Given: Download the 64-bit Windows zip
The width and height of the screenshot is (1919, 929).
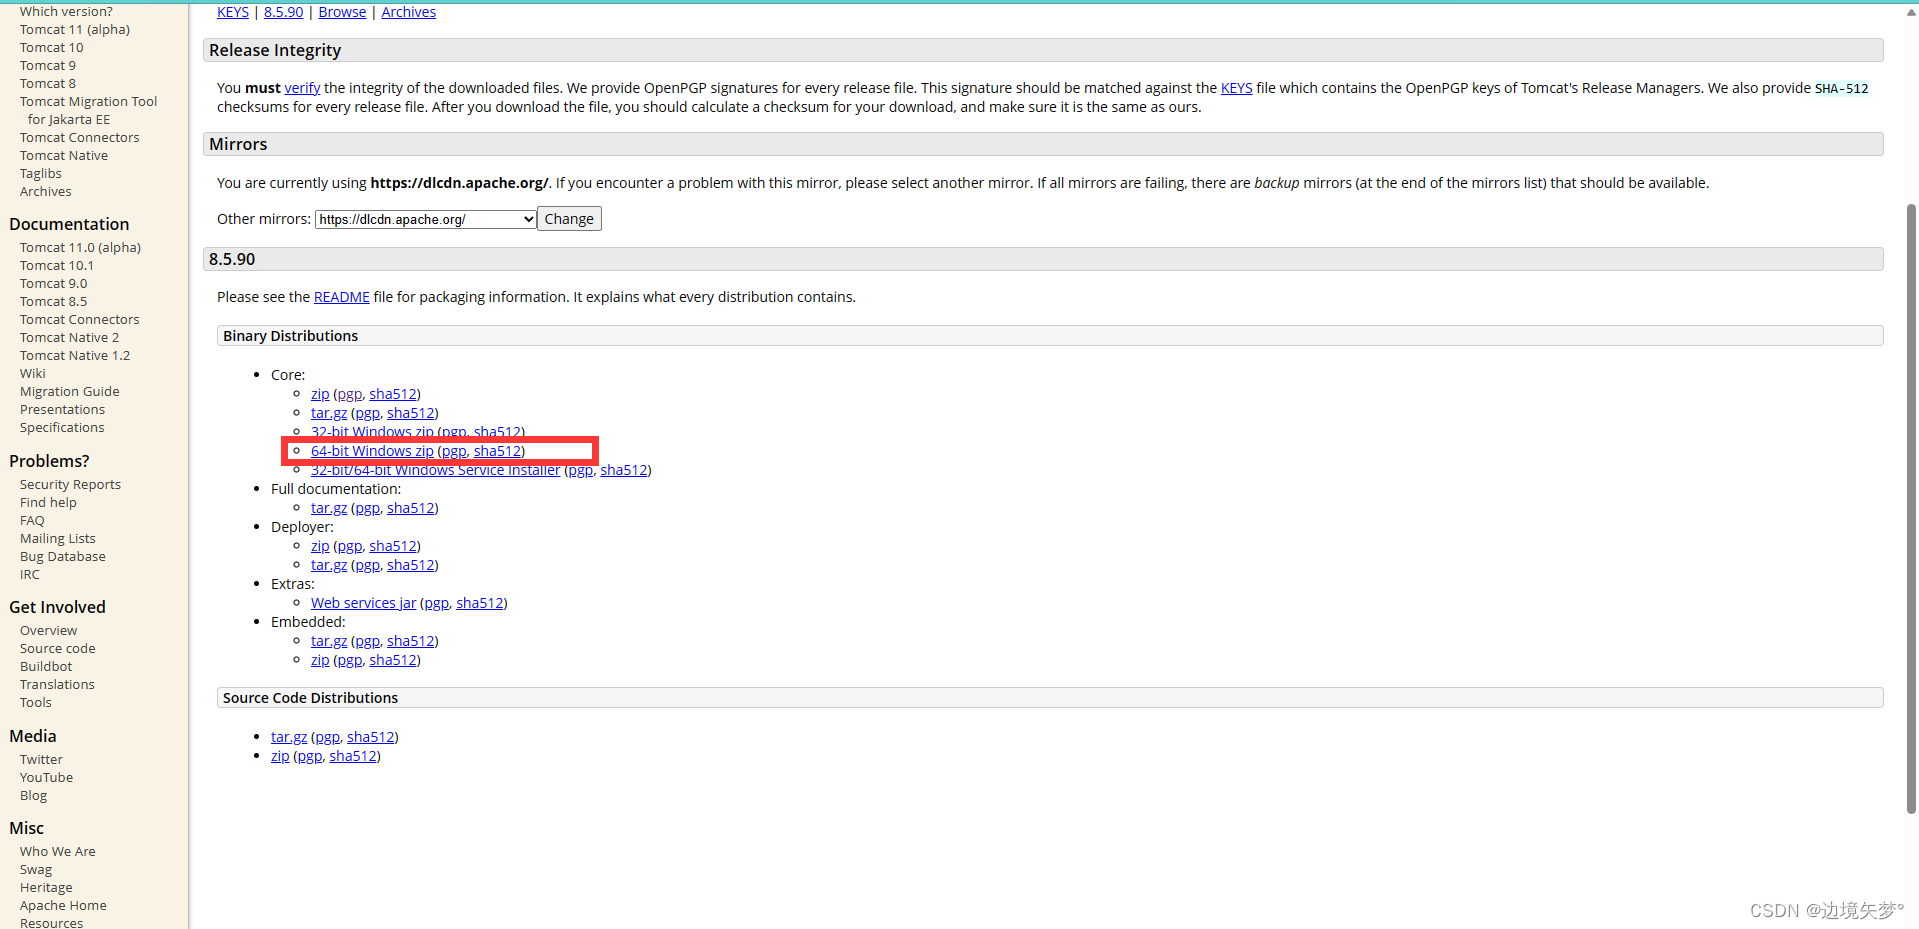Looking at the screenshot, I should tap(372, 451).
